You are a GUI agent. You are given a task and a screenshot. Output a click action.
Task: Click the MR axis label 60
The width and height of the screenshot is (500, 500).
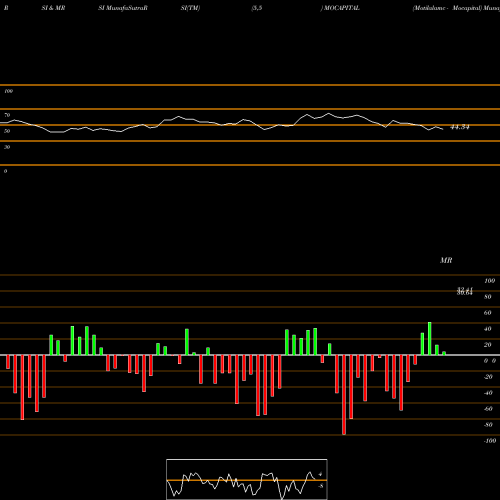[x=488, y=313]
